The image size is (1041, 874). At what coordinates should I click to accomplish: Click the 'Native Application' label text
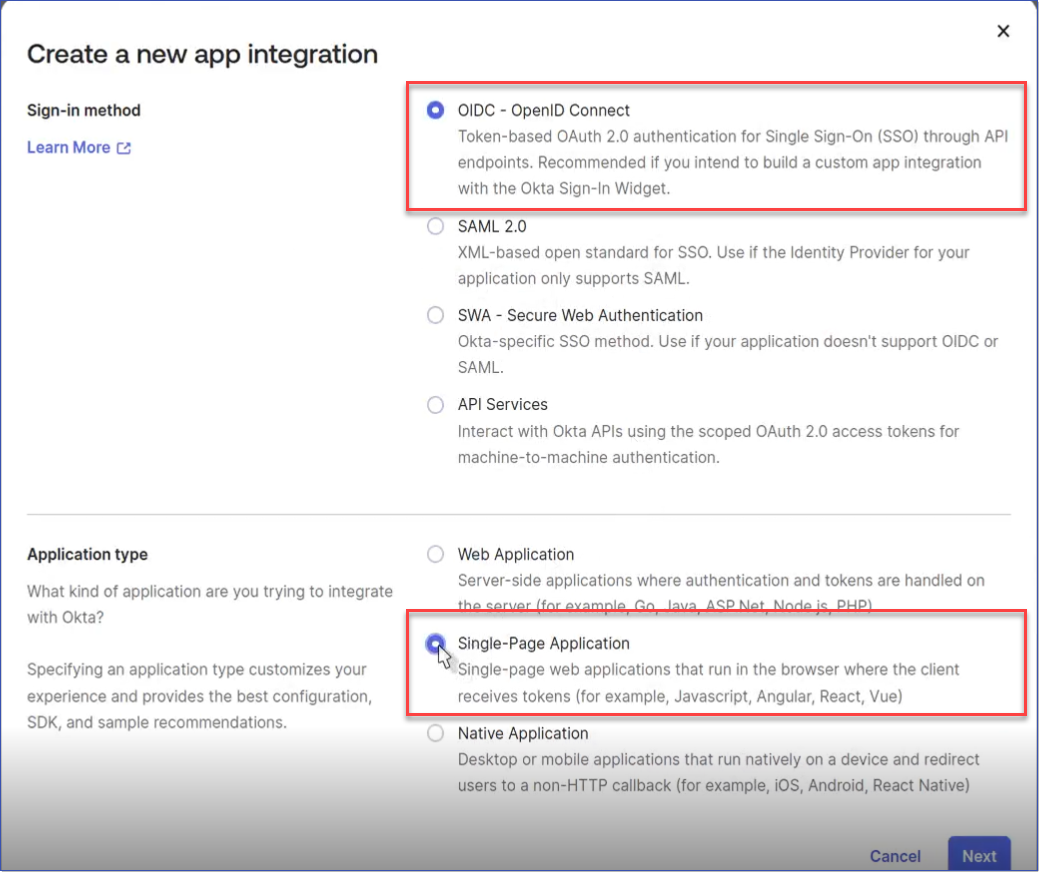(x=522, y=733)
